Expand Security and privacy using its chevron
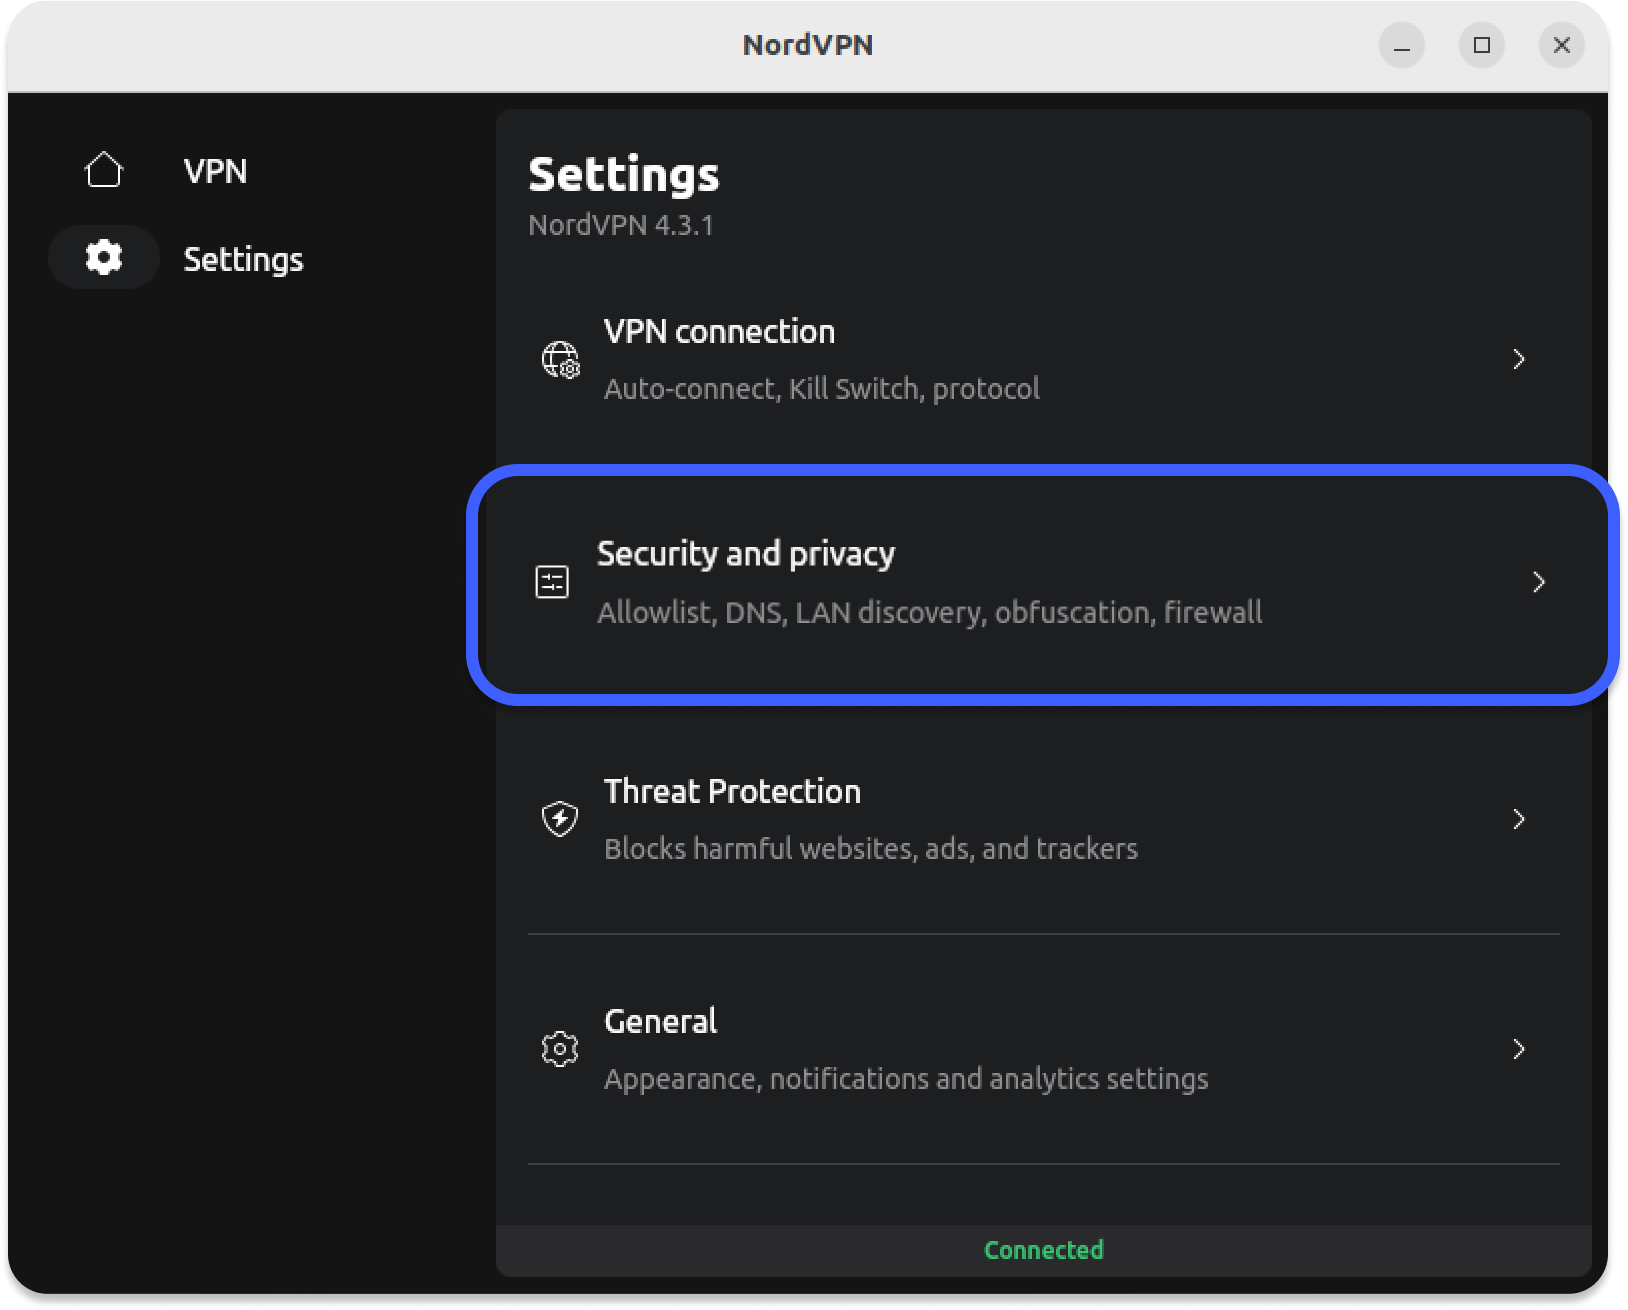The width and height of the screenshot is (1628, 1310). pos(1538,582)
